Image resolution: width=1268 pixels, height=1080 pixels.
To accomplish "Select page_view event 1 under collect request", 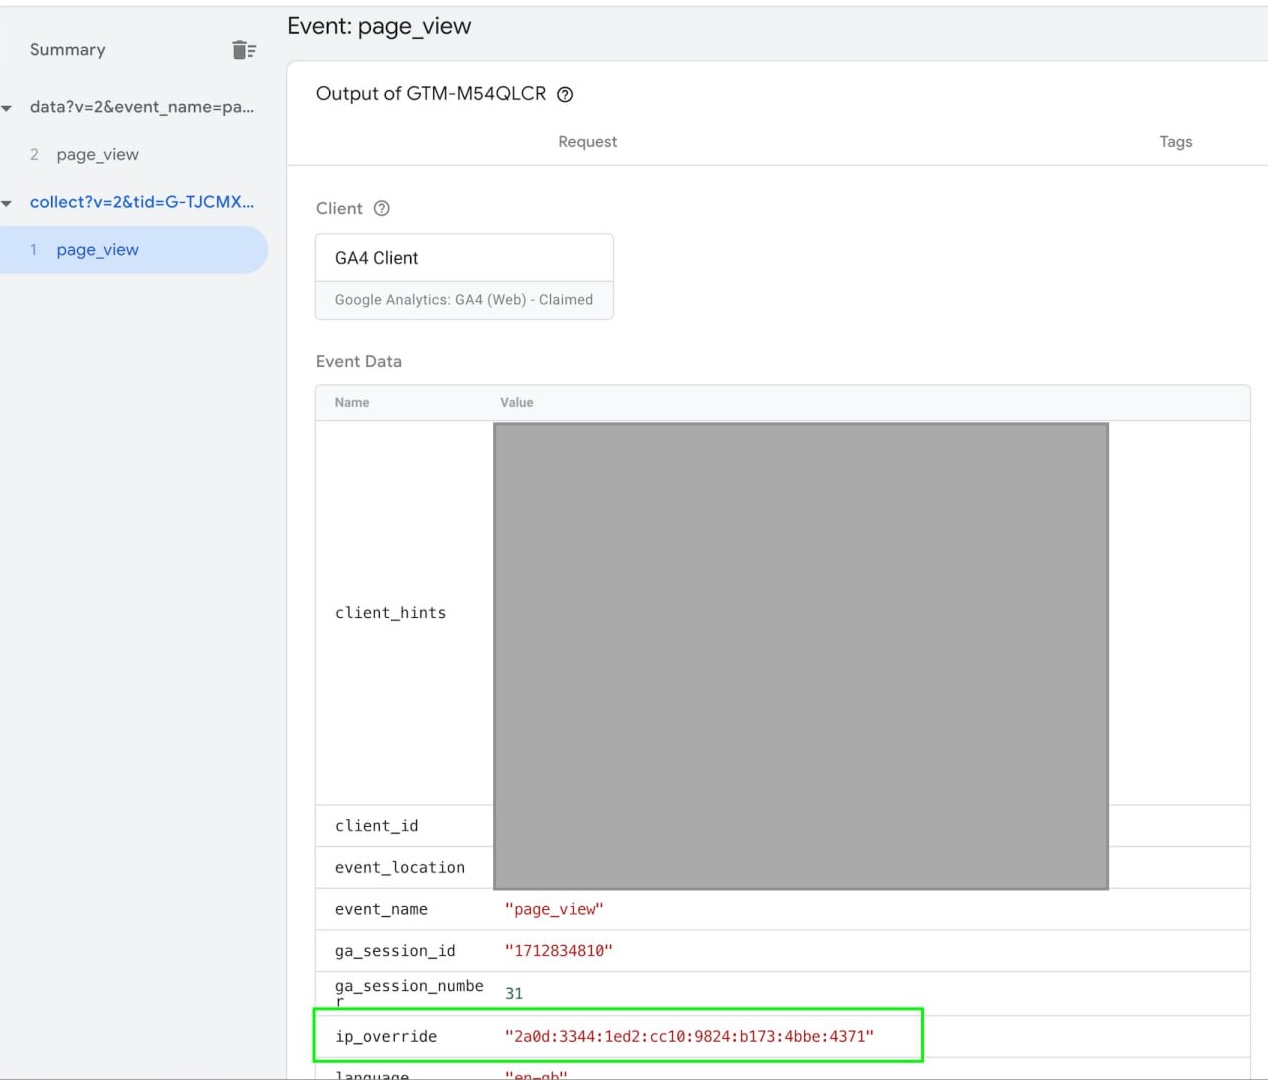I will pos(97,249).
